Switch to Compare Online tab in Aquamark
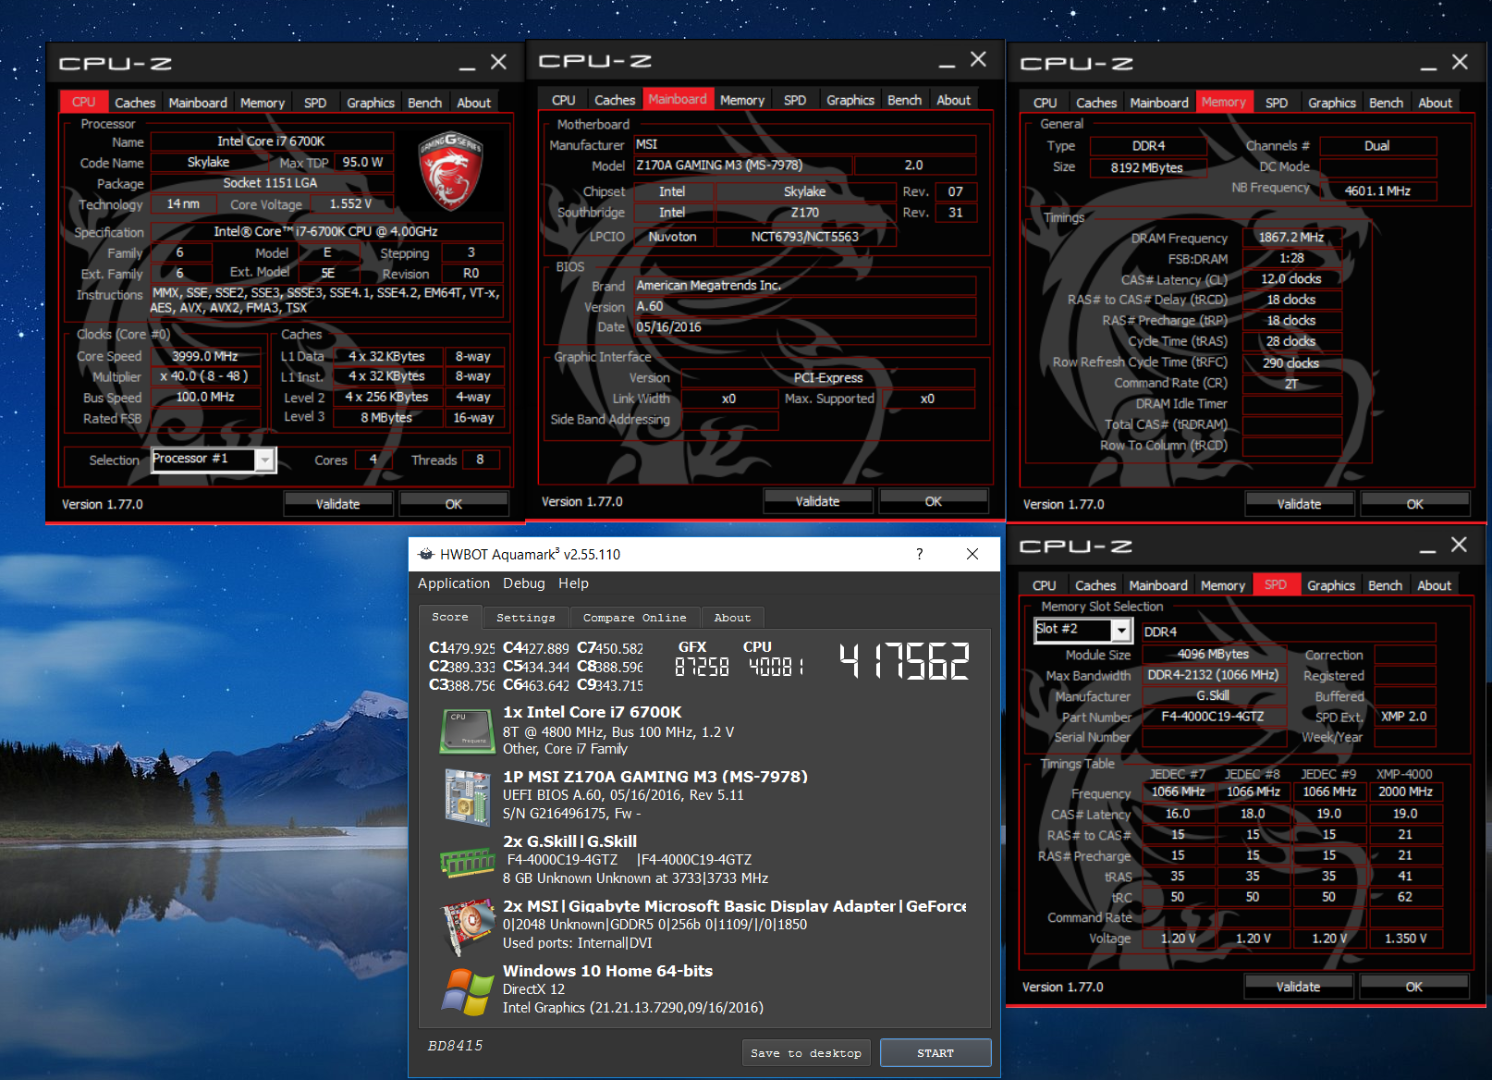Image resolution: width=1492 pixels, height=1080 pixels. point(635,618)
